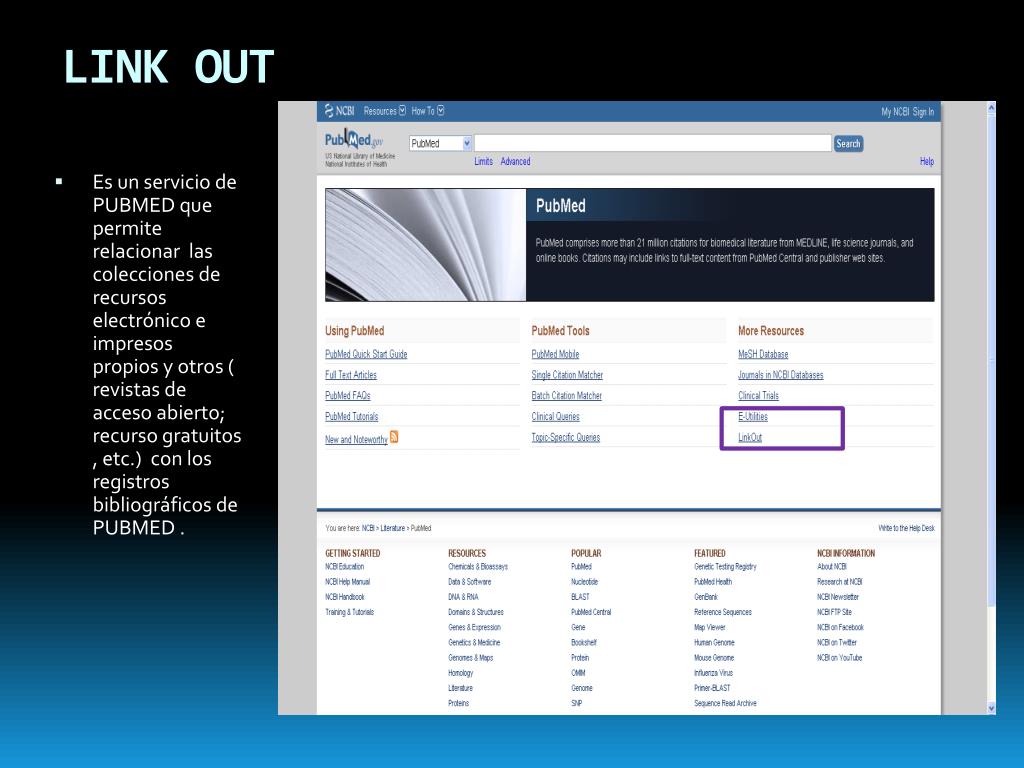Image resolution: width=1024 pixels, height=768 pixels.
Task: Open PubMed FAQs link
Action: (347, 396)
